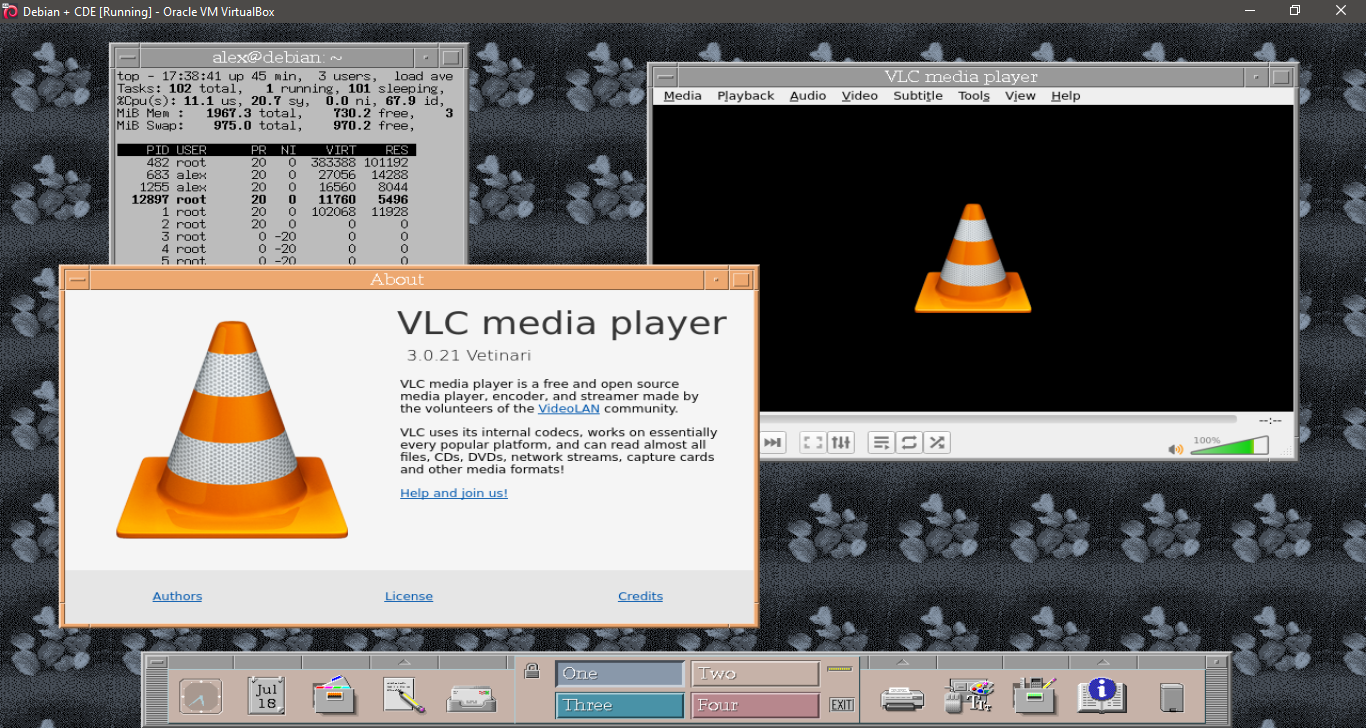Open the CDE Help Manager book icon

[x=1102, y=695]
